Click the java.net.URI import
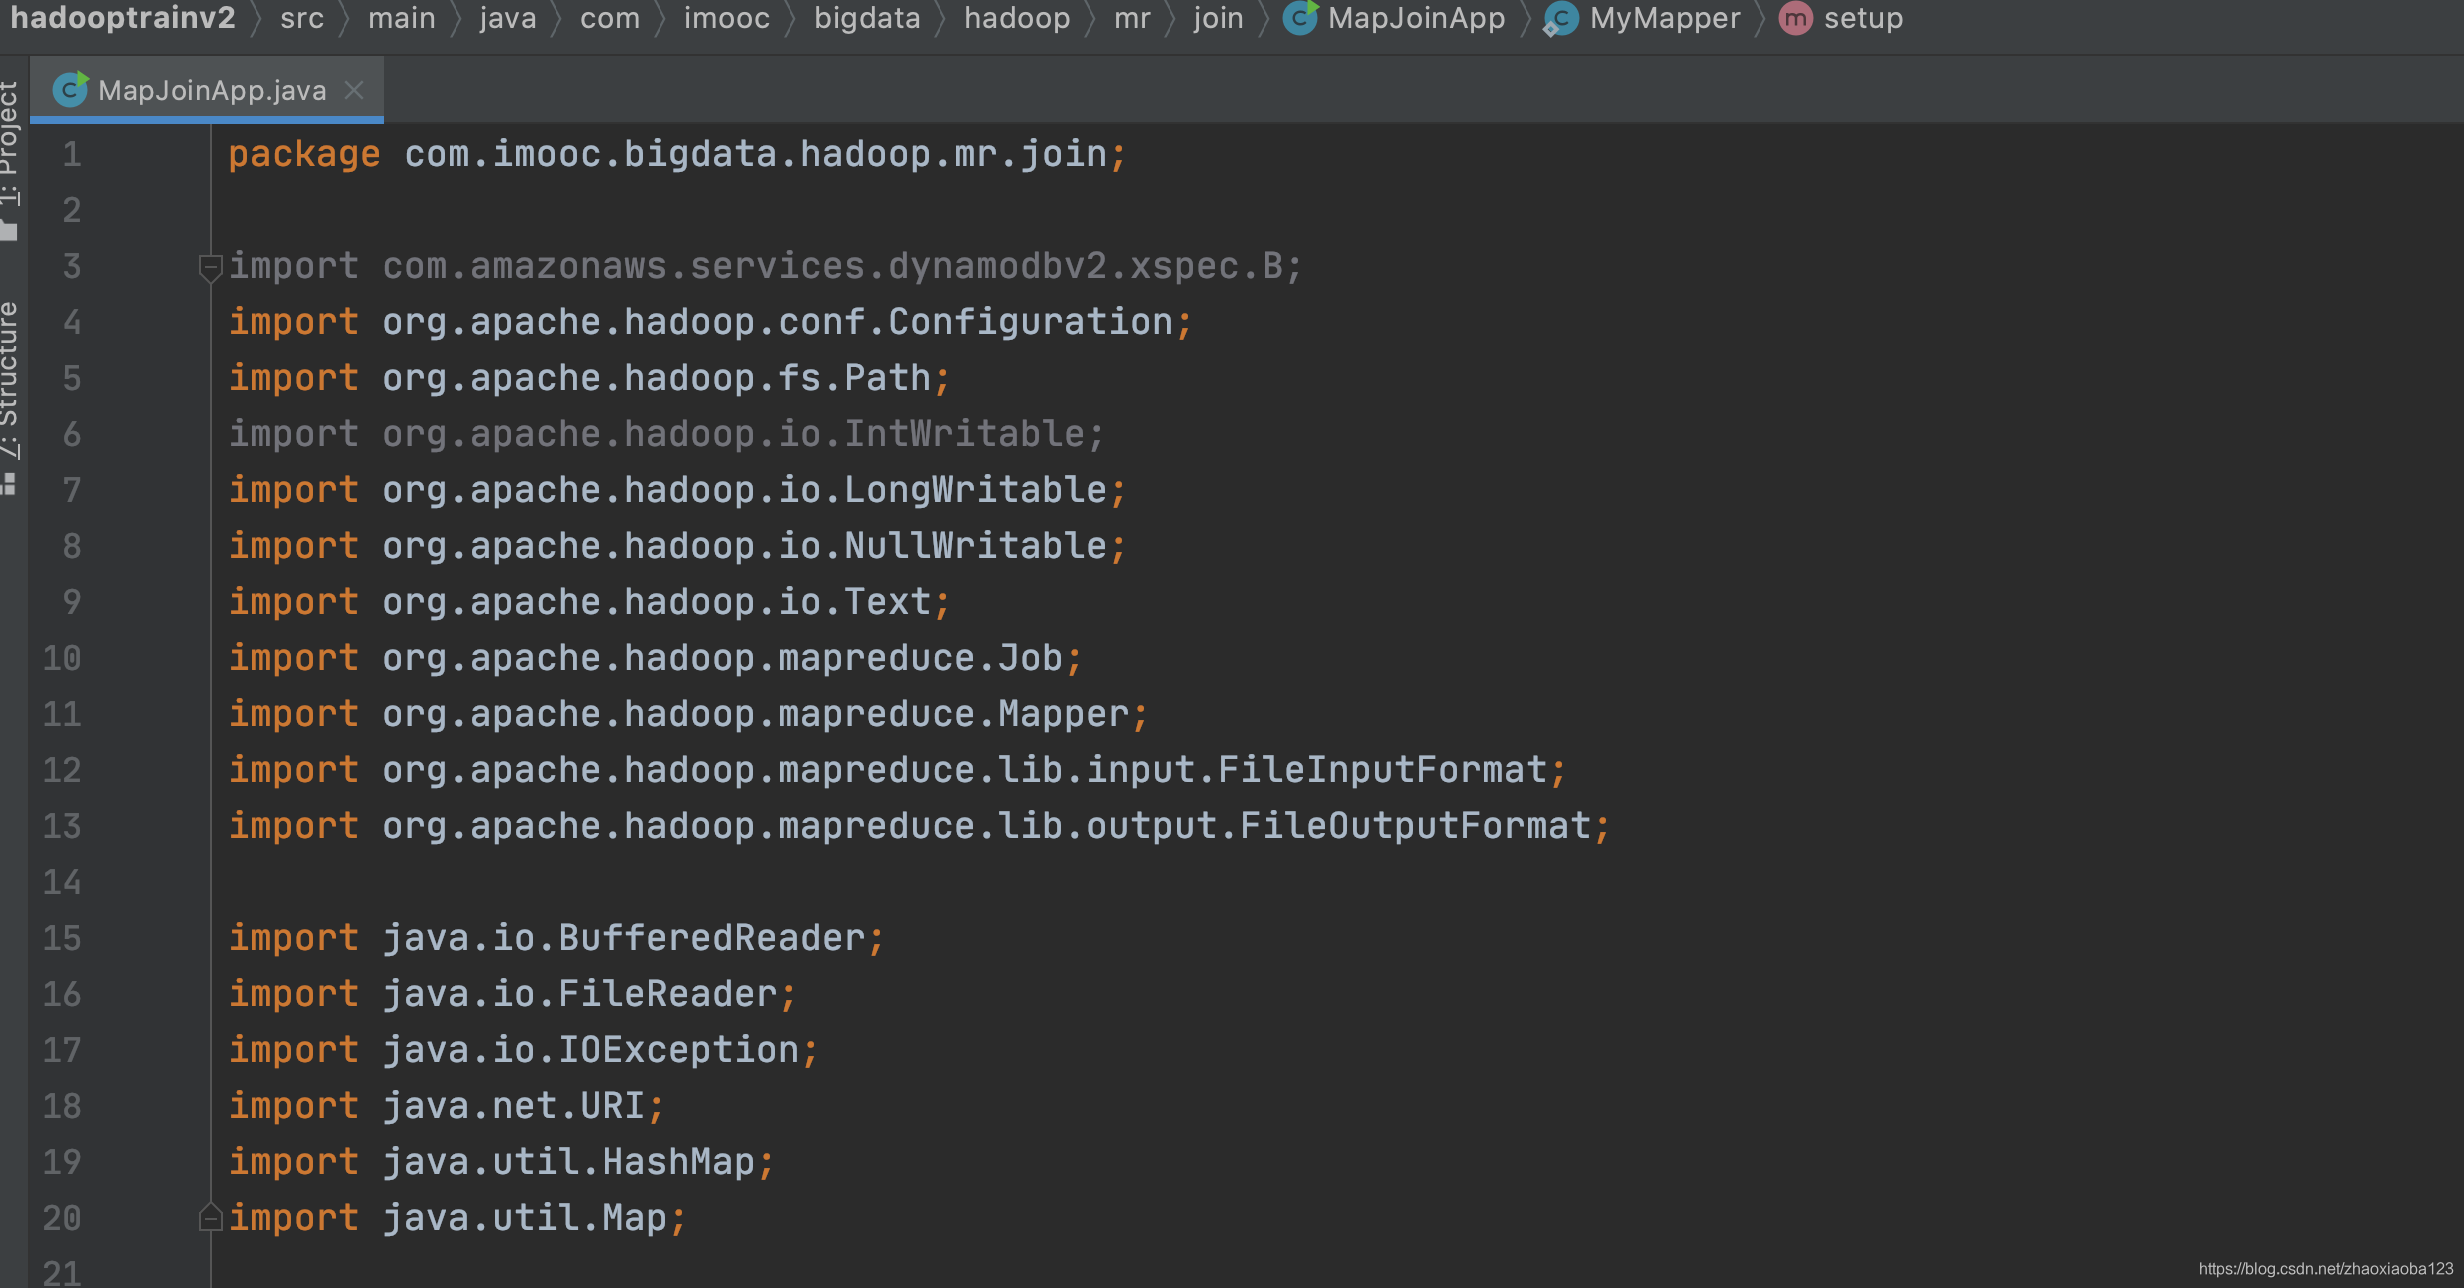Viewport: 2464px width, 1288px height. coord(446,1106)
